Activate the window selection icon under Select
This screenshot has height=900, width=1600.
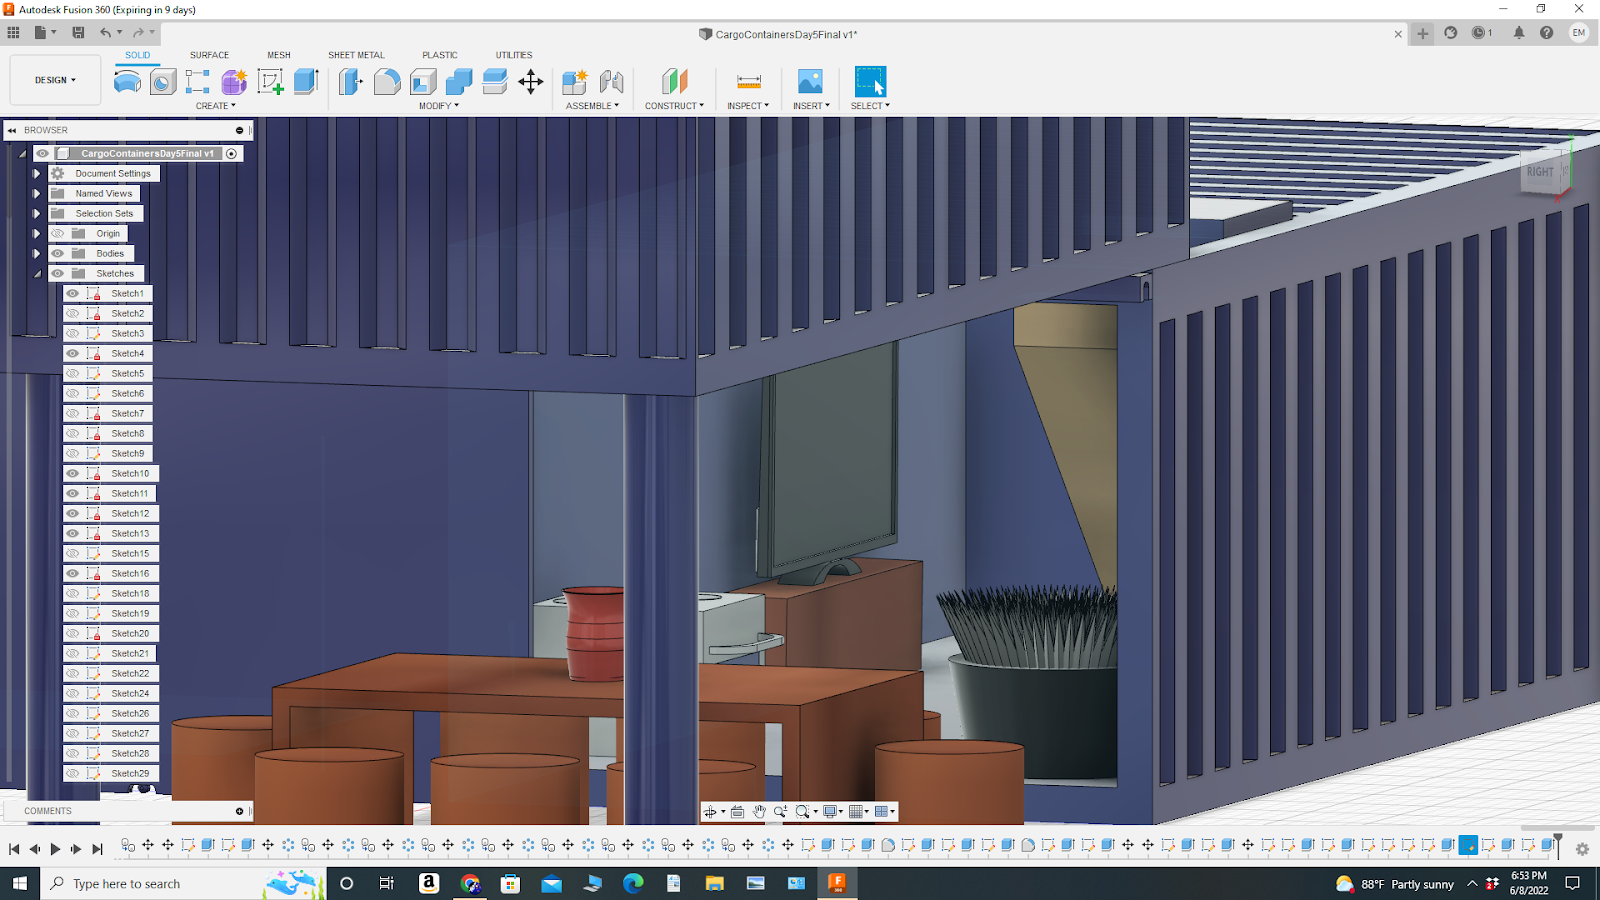[x=869, y=80]
